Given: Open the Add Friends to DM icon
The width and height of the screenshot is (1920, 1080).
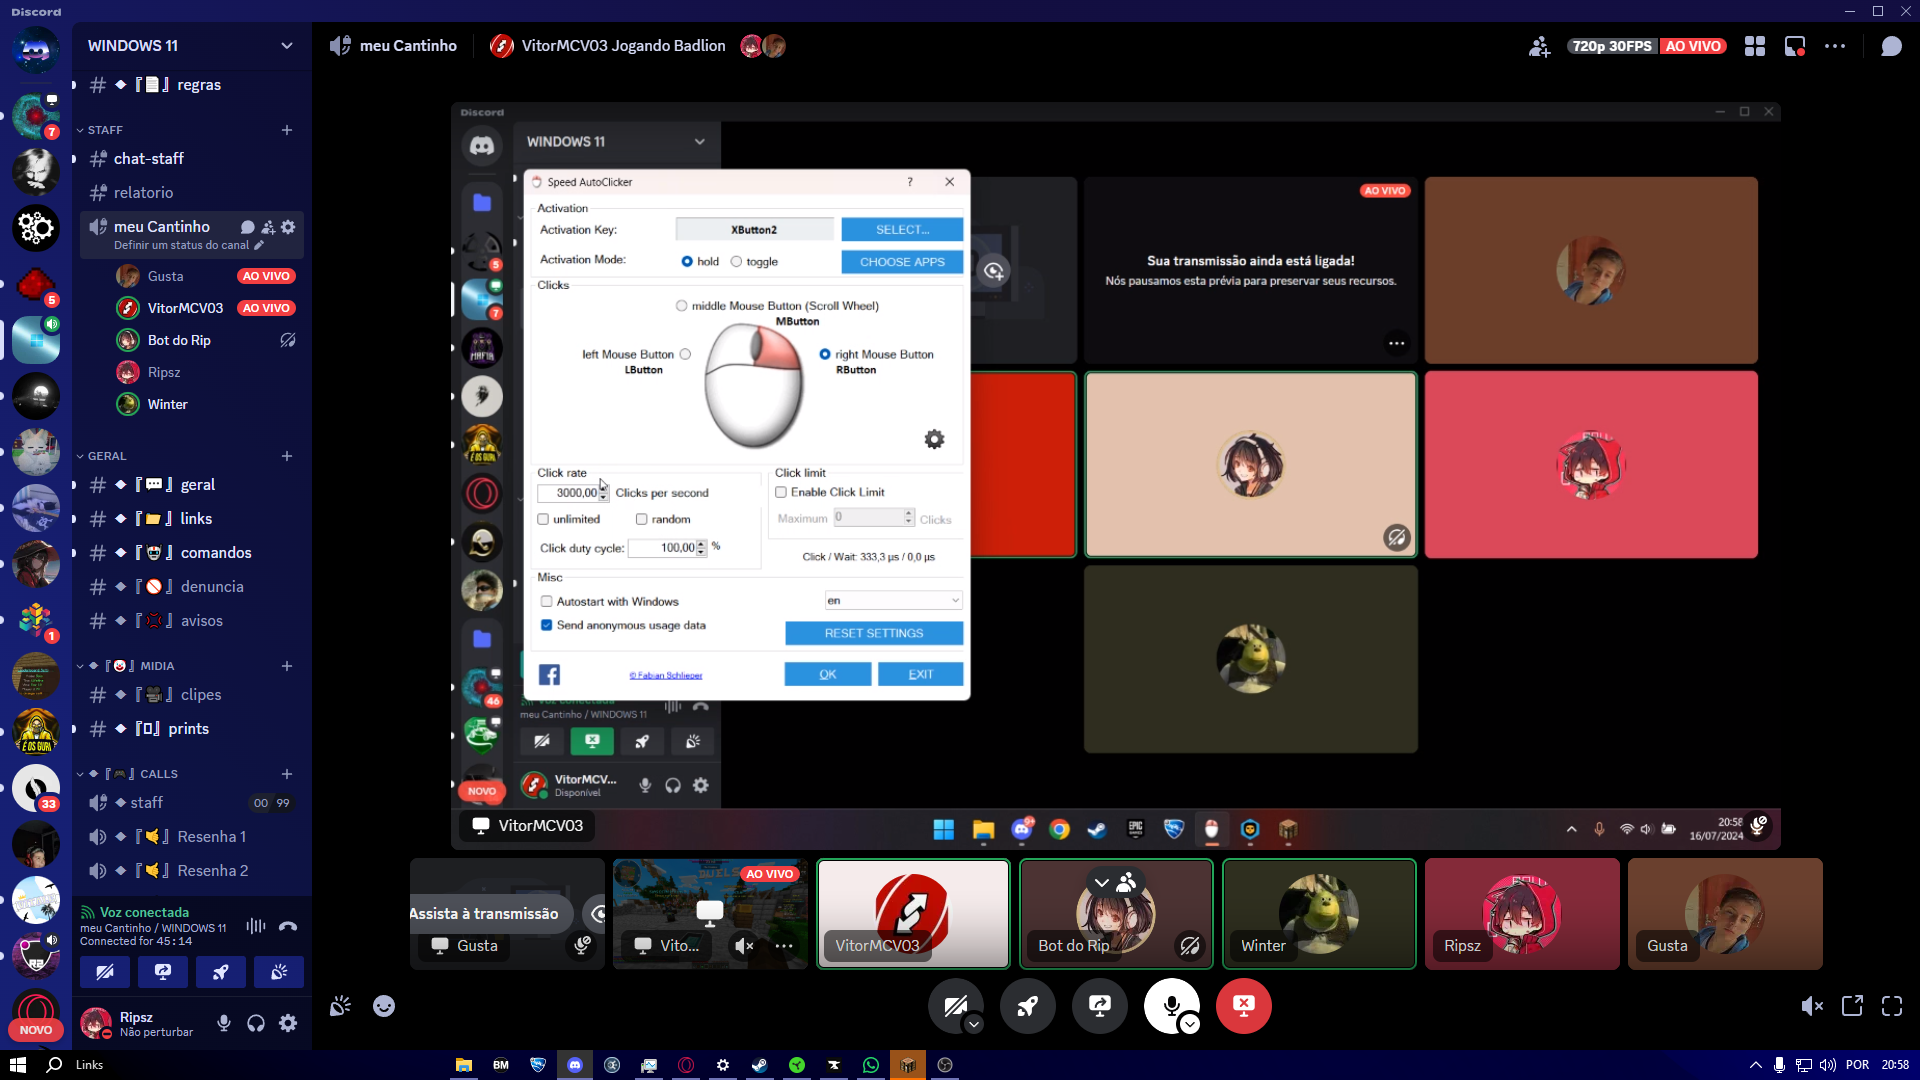Looking at the screenshot, I should pos(1539,46).
